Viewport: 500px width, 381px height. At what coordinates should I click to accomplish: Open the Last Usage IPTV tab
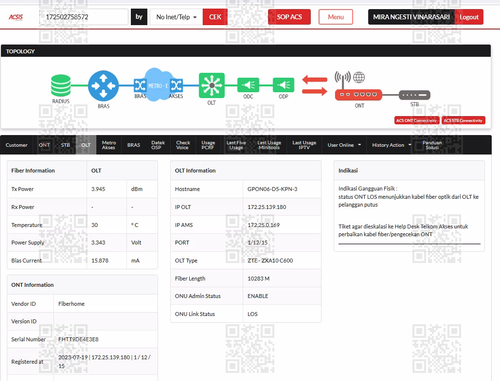pos(304,145)
